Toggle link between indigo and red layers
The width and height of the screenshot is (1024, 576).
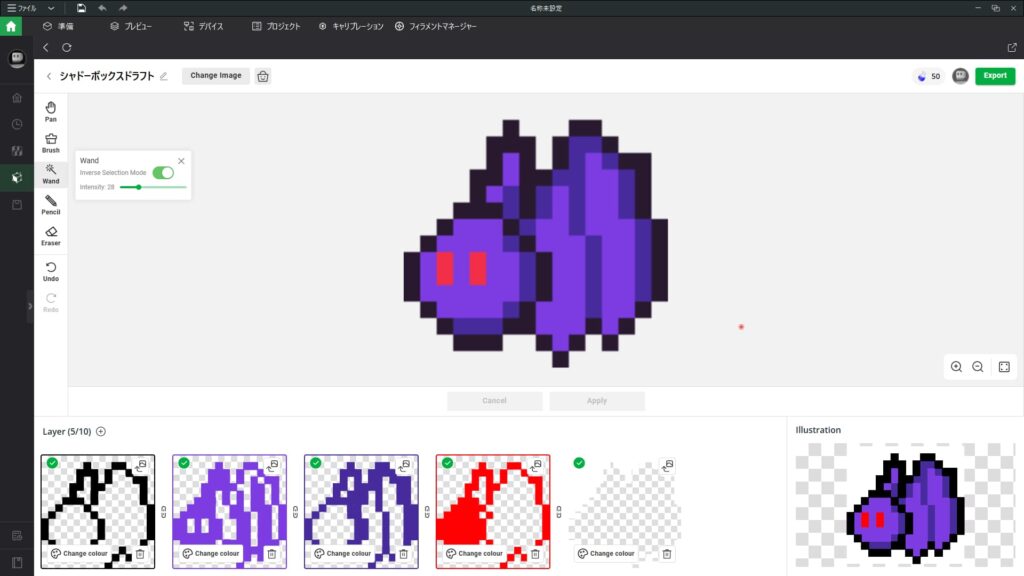coord(427,513)
